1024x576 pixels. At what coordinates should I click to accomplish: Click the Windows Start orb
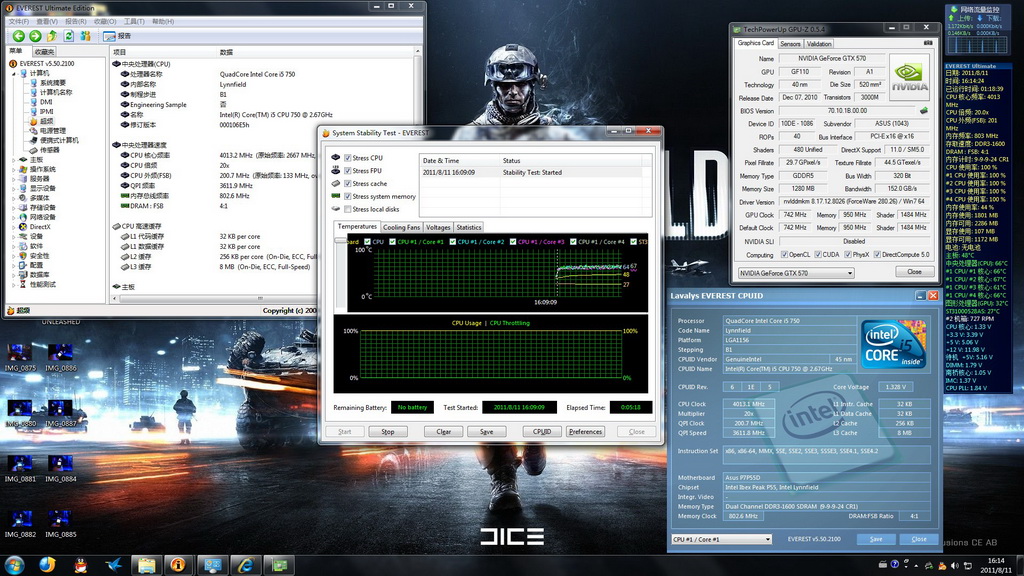(x=14, y=564)
